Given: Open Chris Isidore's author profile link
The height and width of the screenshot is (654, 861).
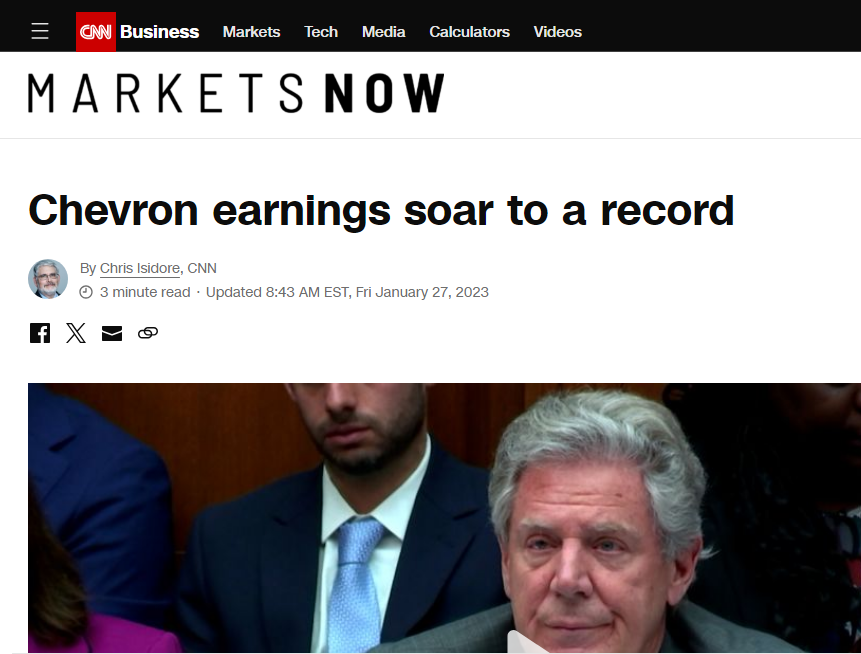Looking at the screenshot, I should pyautogui.click(x=139, y=269).
